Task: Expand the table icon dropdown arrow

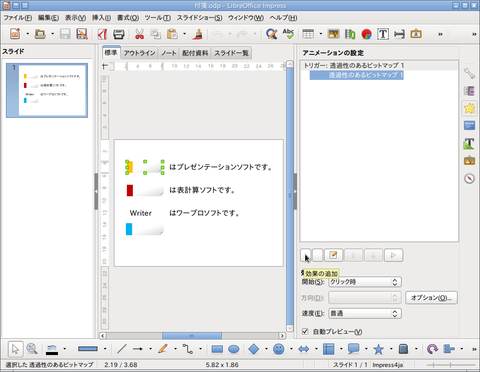Action: tap(321, 34)
